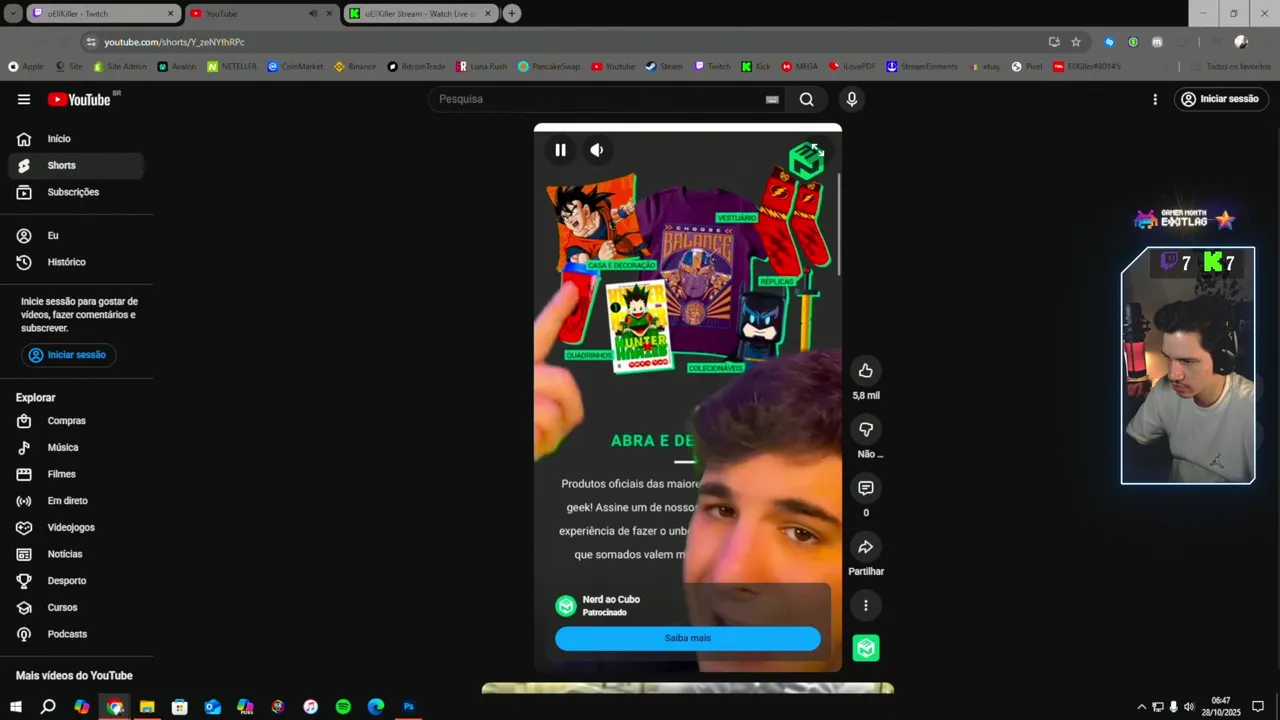Open the Binance bookmark
This screenshot has width=1280, height=720.
355,67
